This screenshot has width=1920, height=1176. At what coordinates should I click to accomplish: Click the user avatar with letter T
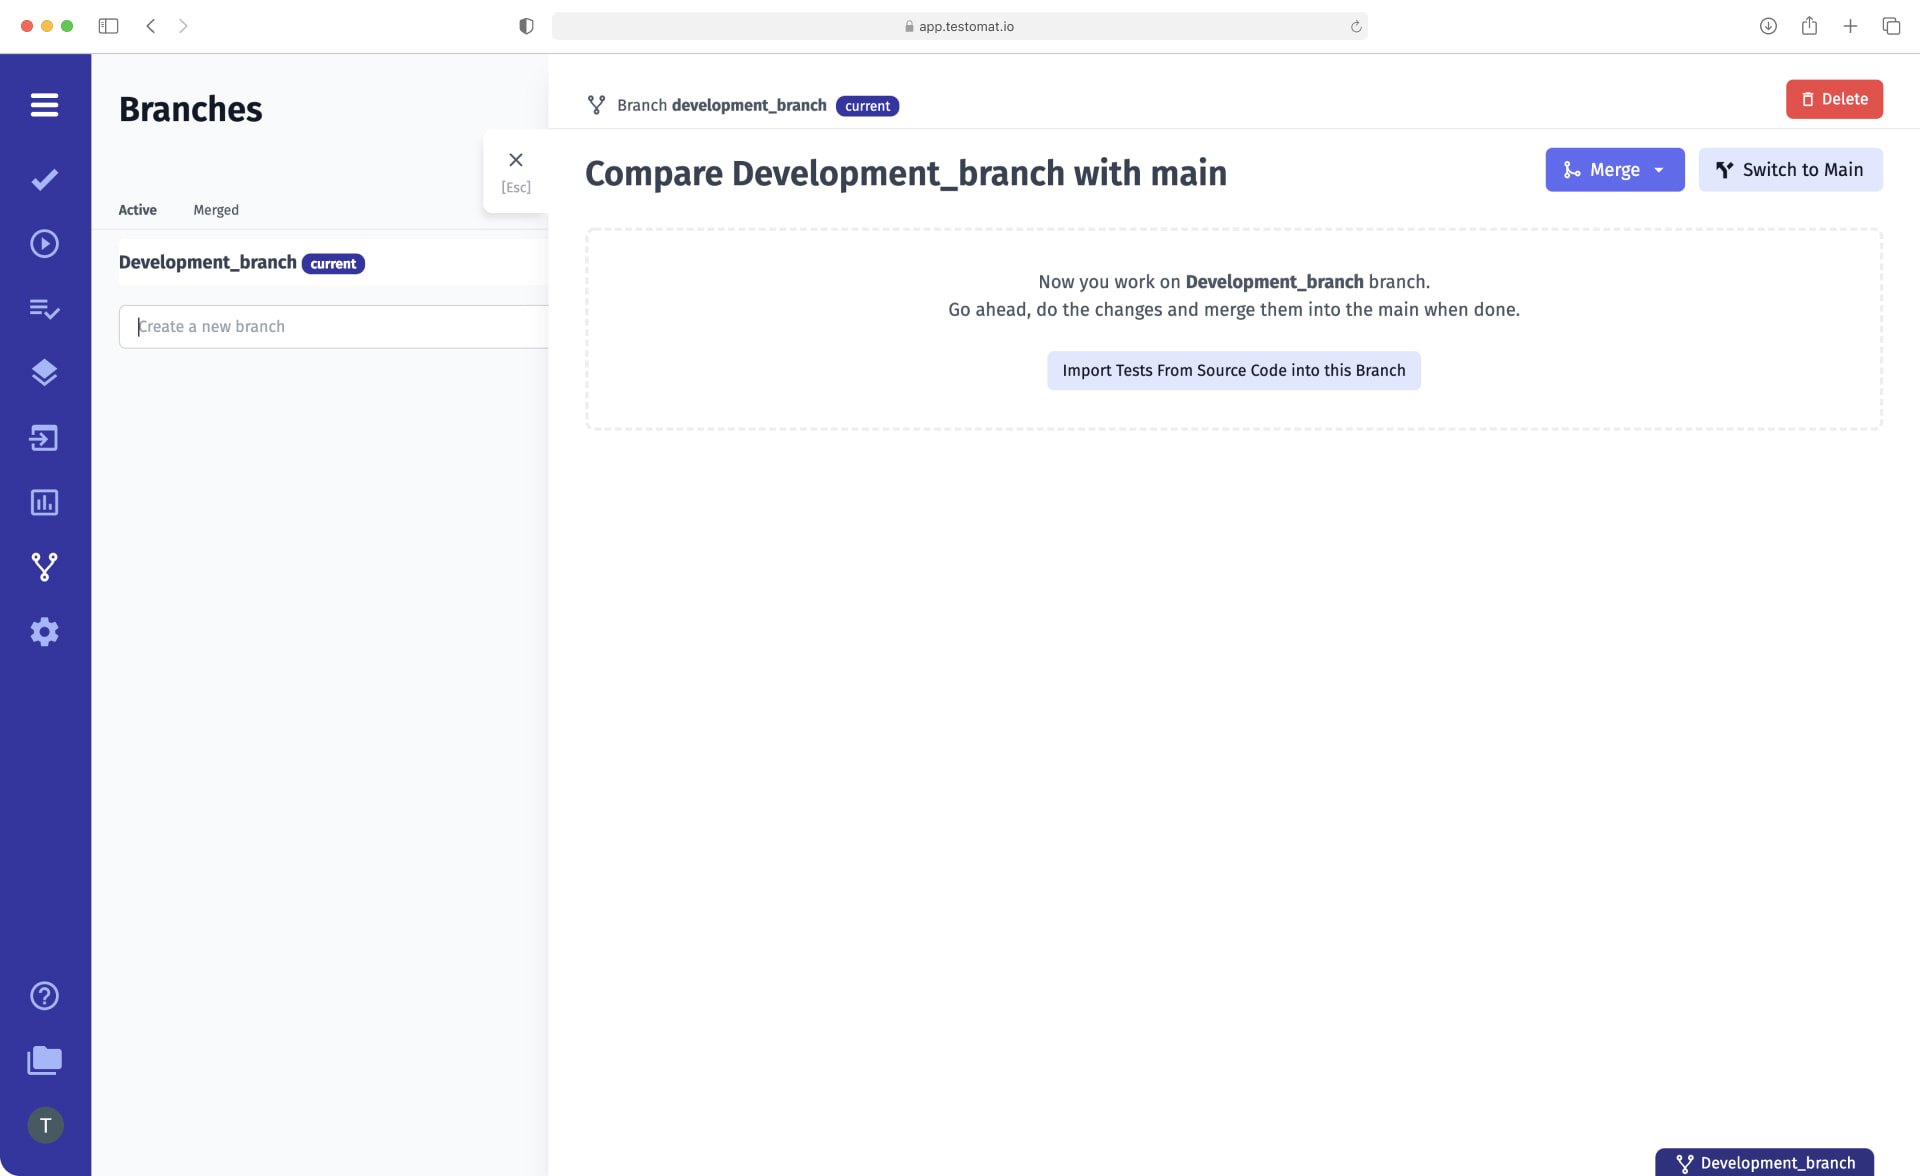tap(45, 1124)
